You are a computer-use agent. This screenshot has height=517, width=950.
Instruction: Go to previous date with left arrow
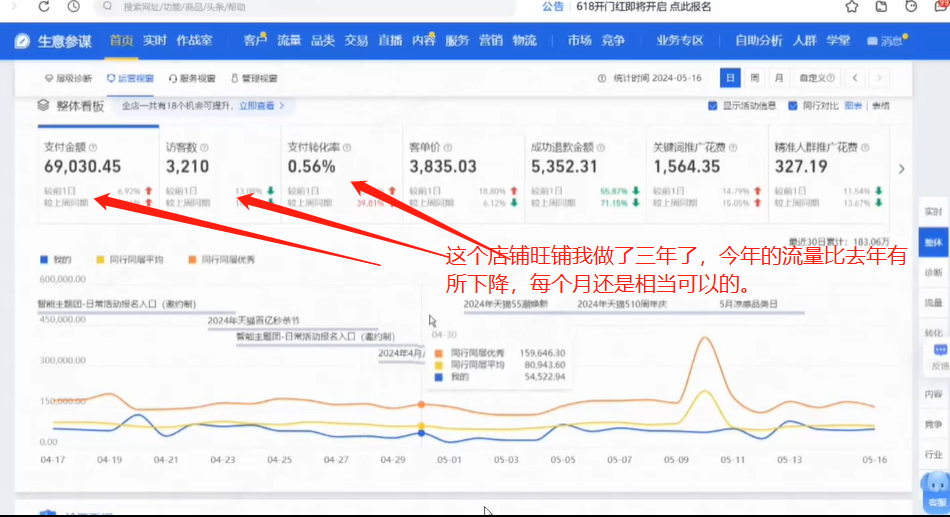[856, 78]
